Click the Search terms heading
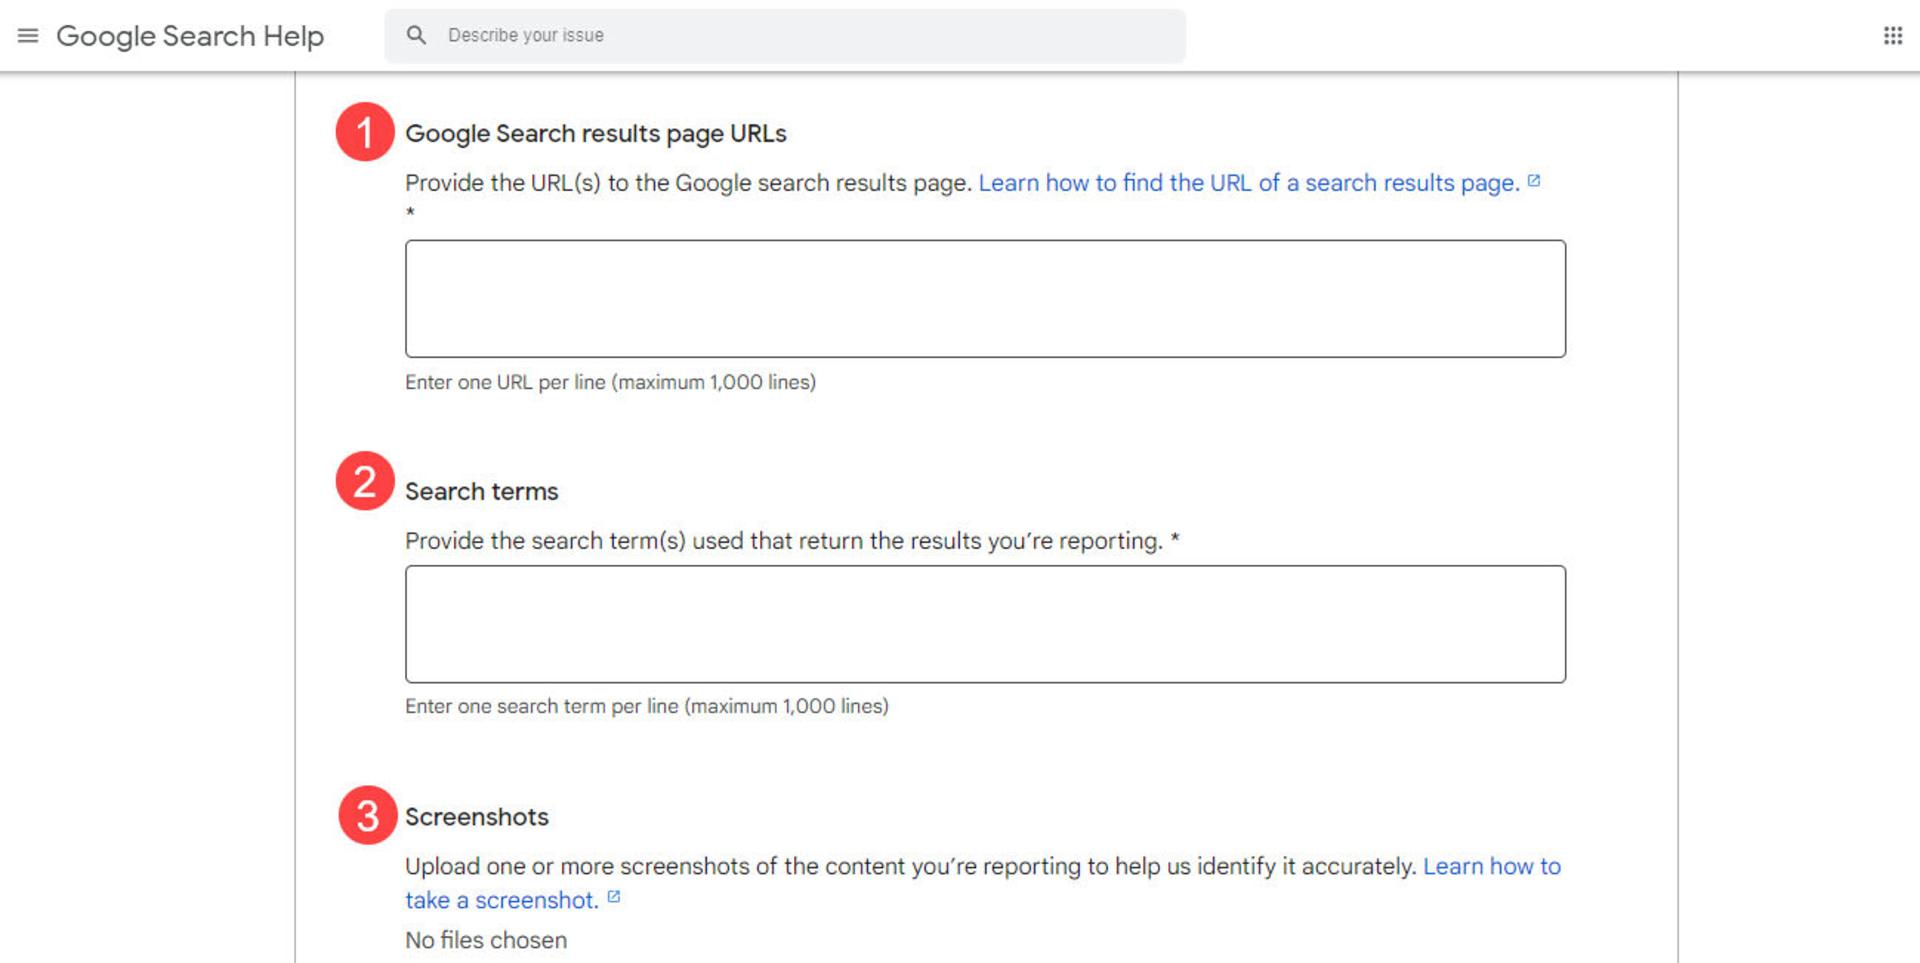1920x963 pixels. pyautogui.click(x=482, y=491)
